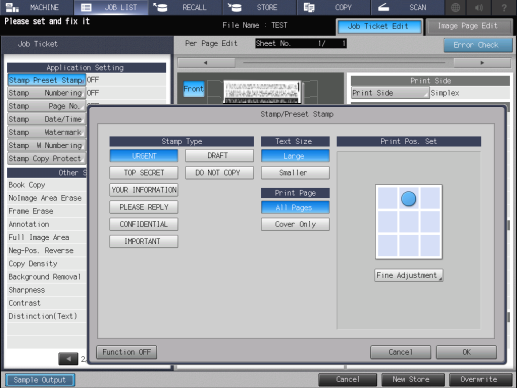Click the page preview thumbnail
The image size is (517, 388).
tap(262, 92)
